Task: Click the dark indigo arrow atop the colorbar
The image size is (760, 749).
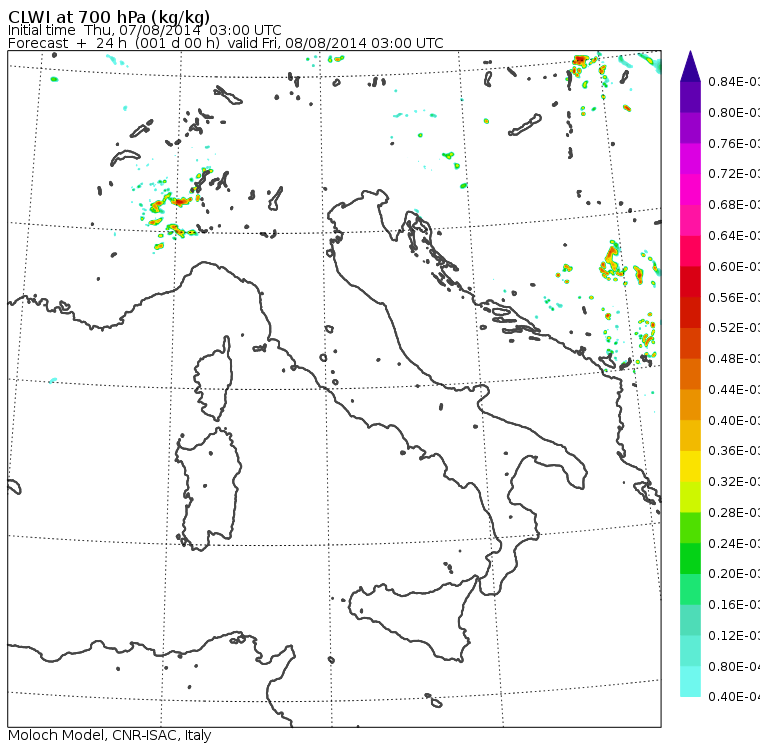Action: pyautogui.click(x=690, y=66)
